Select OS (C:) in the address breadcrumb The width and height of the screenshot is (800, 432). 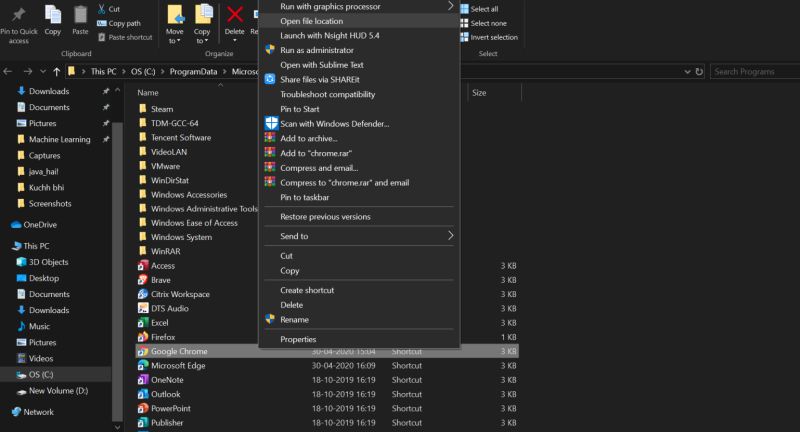[x=143, y=71]
